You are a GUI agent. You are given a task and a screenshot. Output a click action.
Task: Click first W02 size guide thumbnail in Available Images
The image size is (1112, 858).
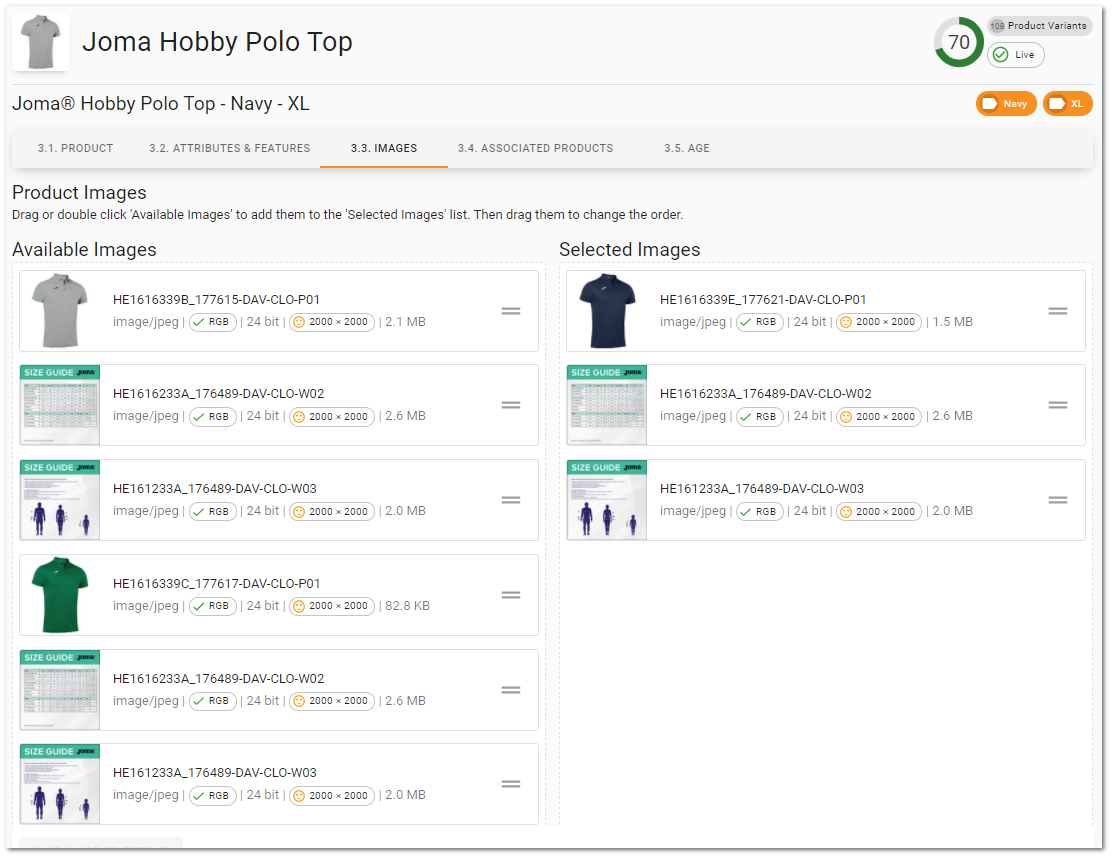(x=60, y=405)
